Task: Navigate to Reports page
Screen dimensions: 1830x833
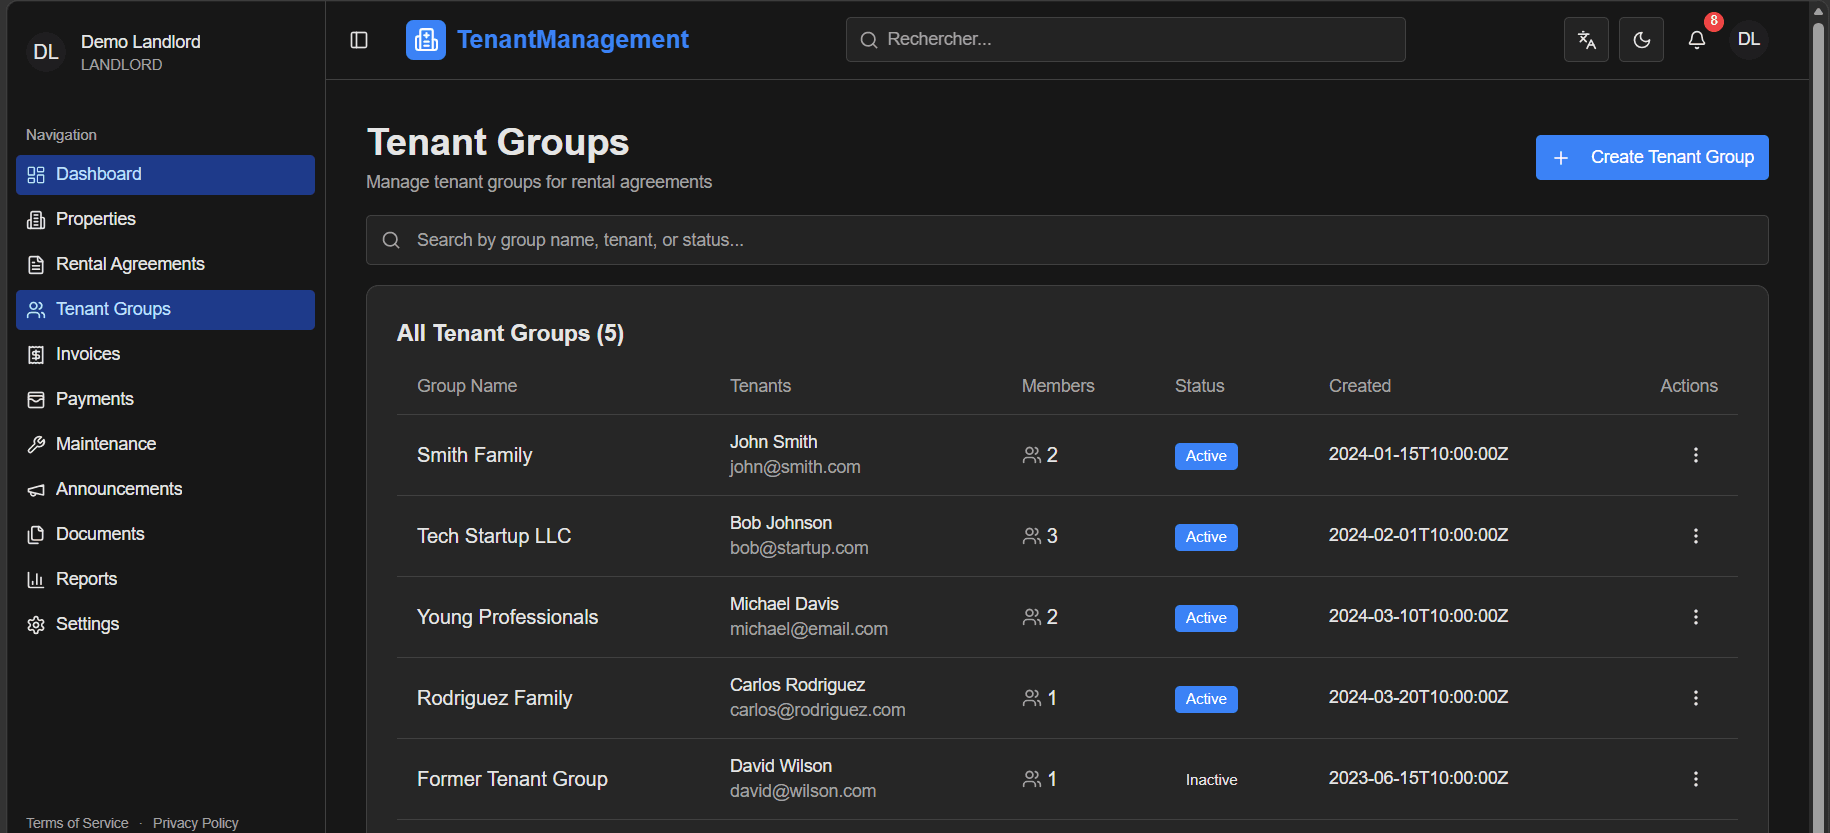Action: 165,580
